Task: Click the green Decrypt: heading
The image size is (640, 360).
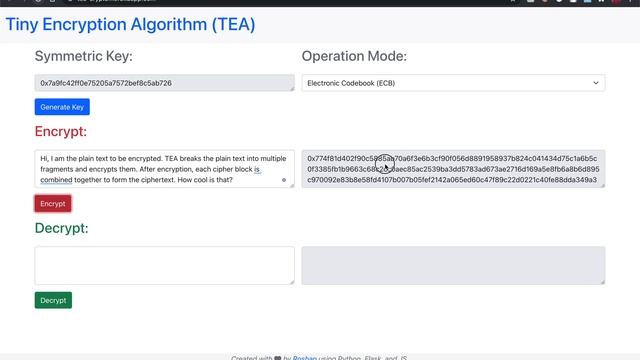Action: [62, 228]
